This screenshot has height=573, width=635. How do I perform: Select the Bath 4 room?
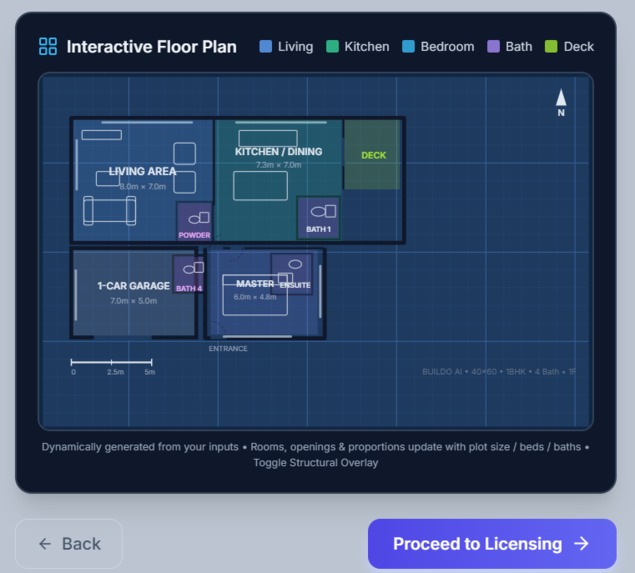coord(188,274)
